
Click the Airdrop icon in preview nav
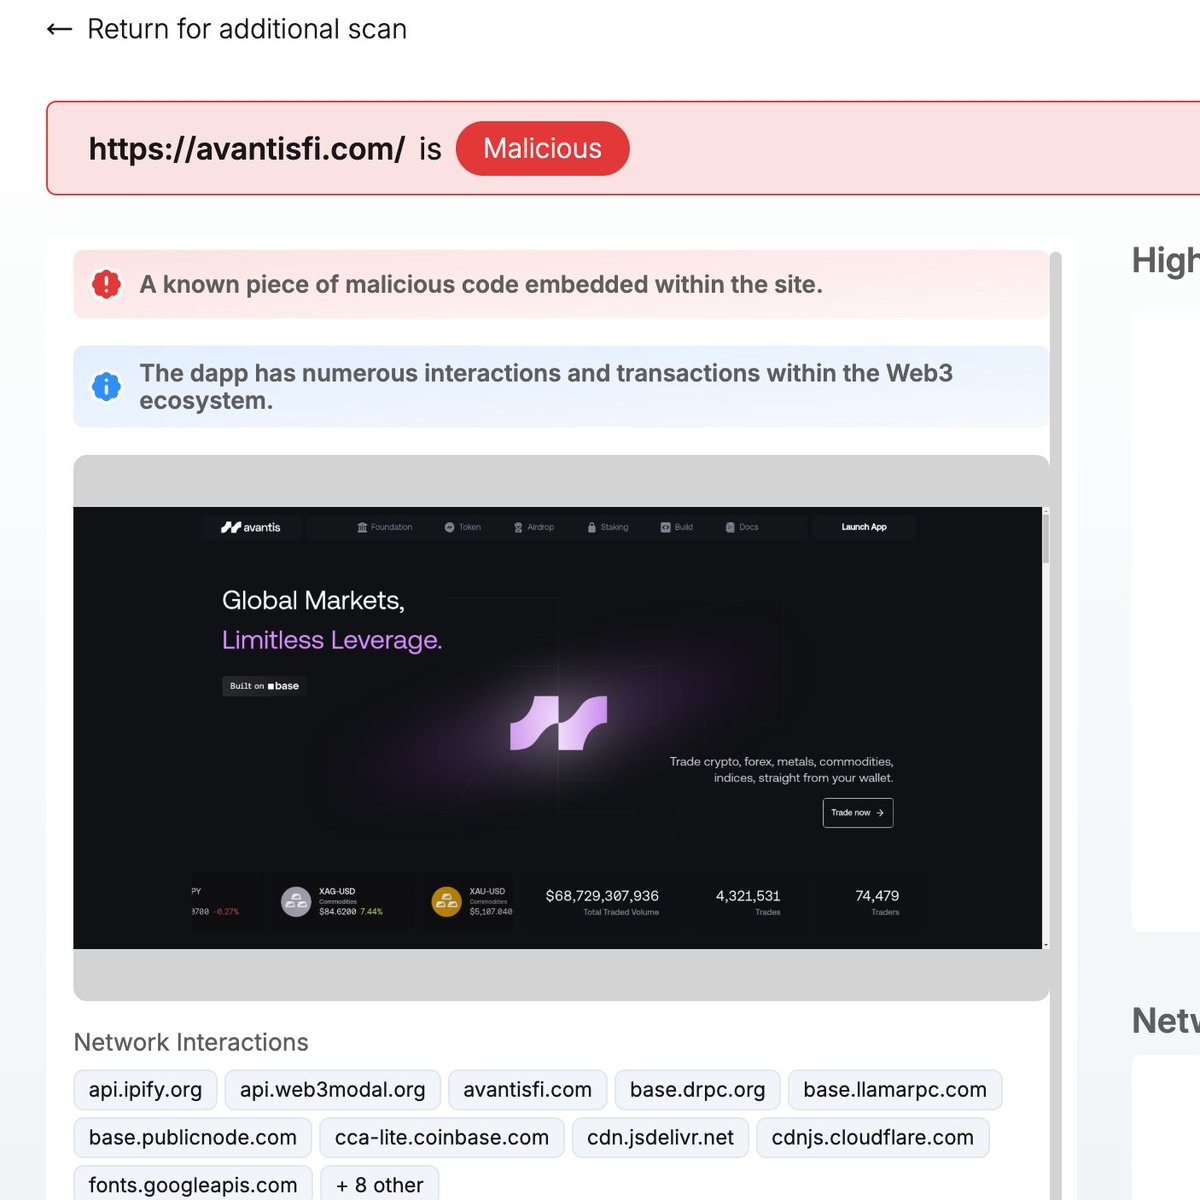coord(518,527)
